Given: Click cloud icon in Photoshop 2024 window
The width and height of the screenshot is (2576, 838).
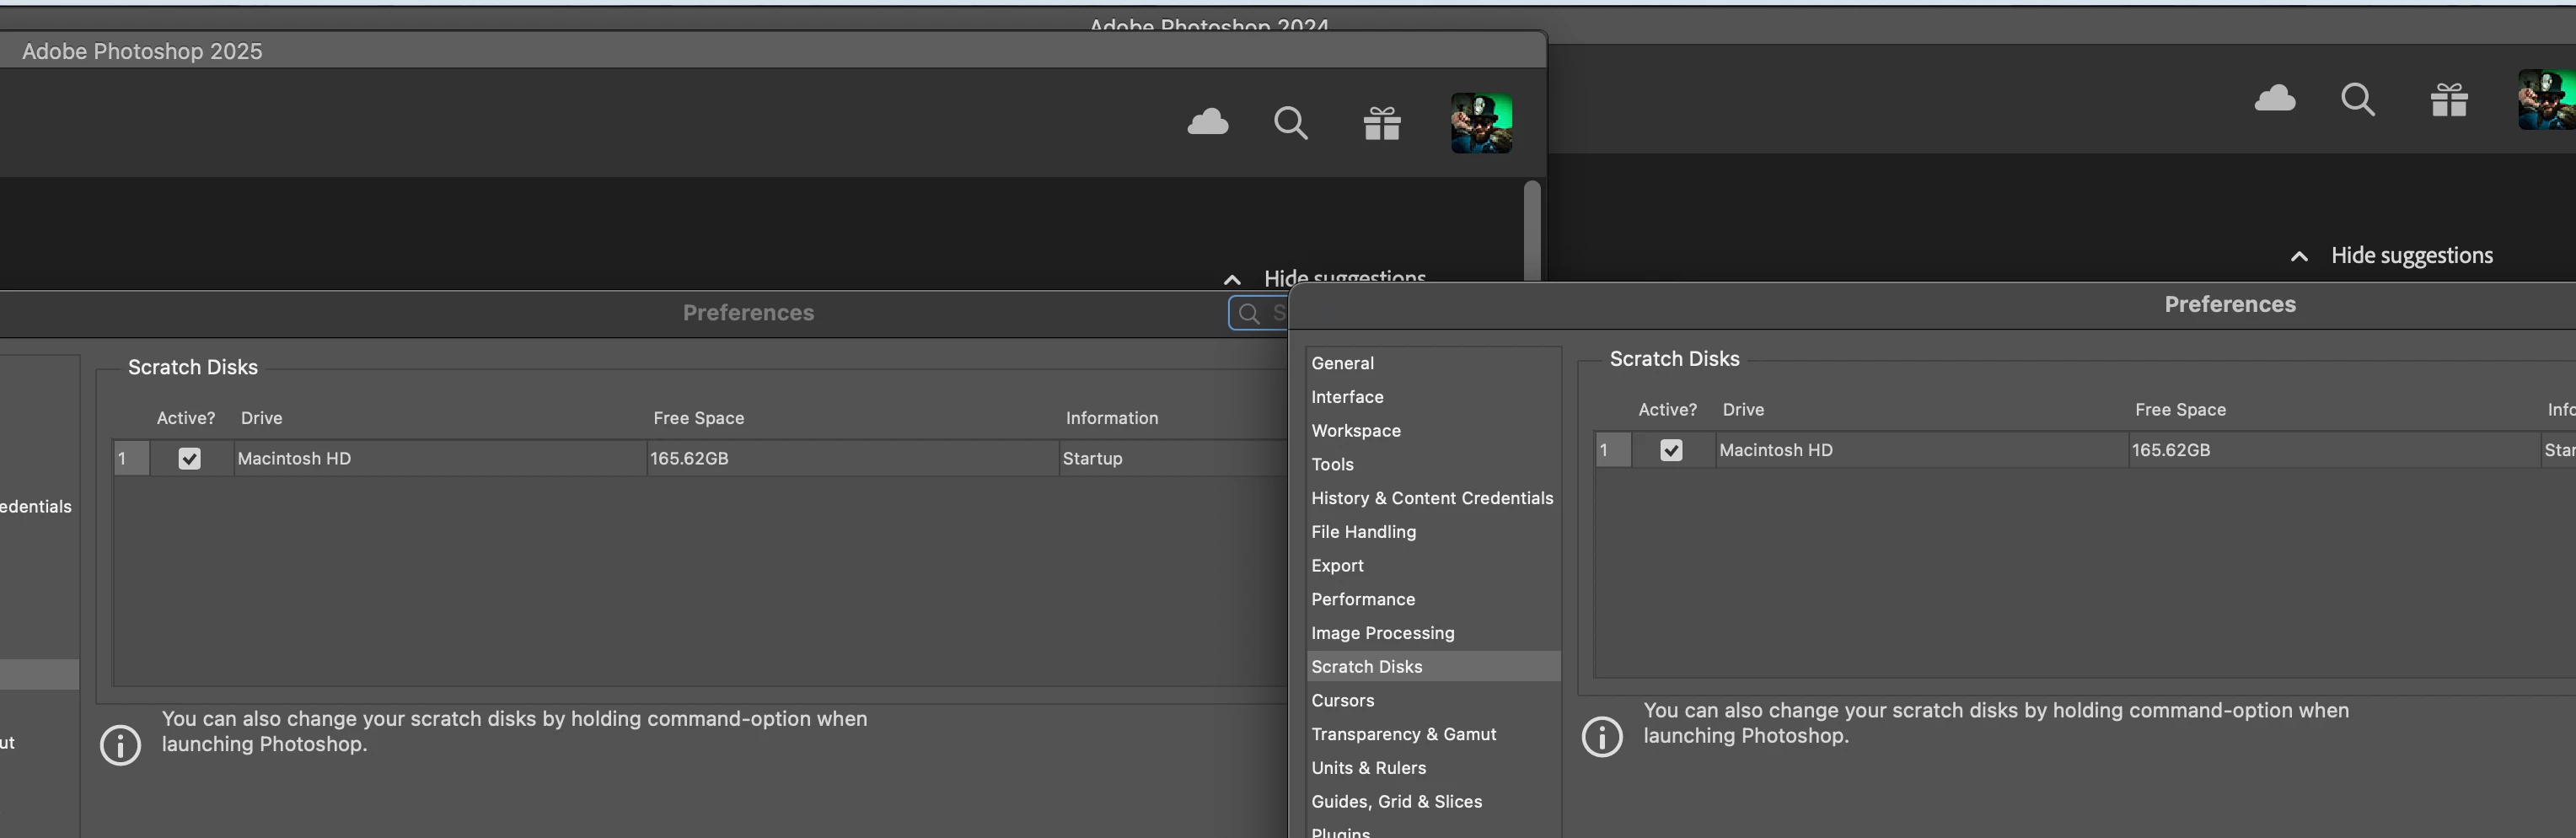Looking at the screenshot, I should pos(2275,98).
